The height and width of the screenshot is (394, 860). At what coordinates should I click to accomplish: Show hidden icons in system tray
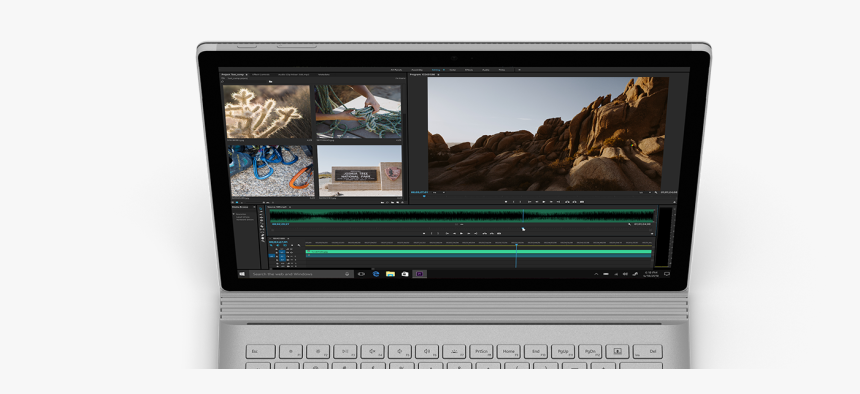(x=596, y=274)
